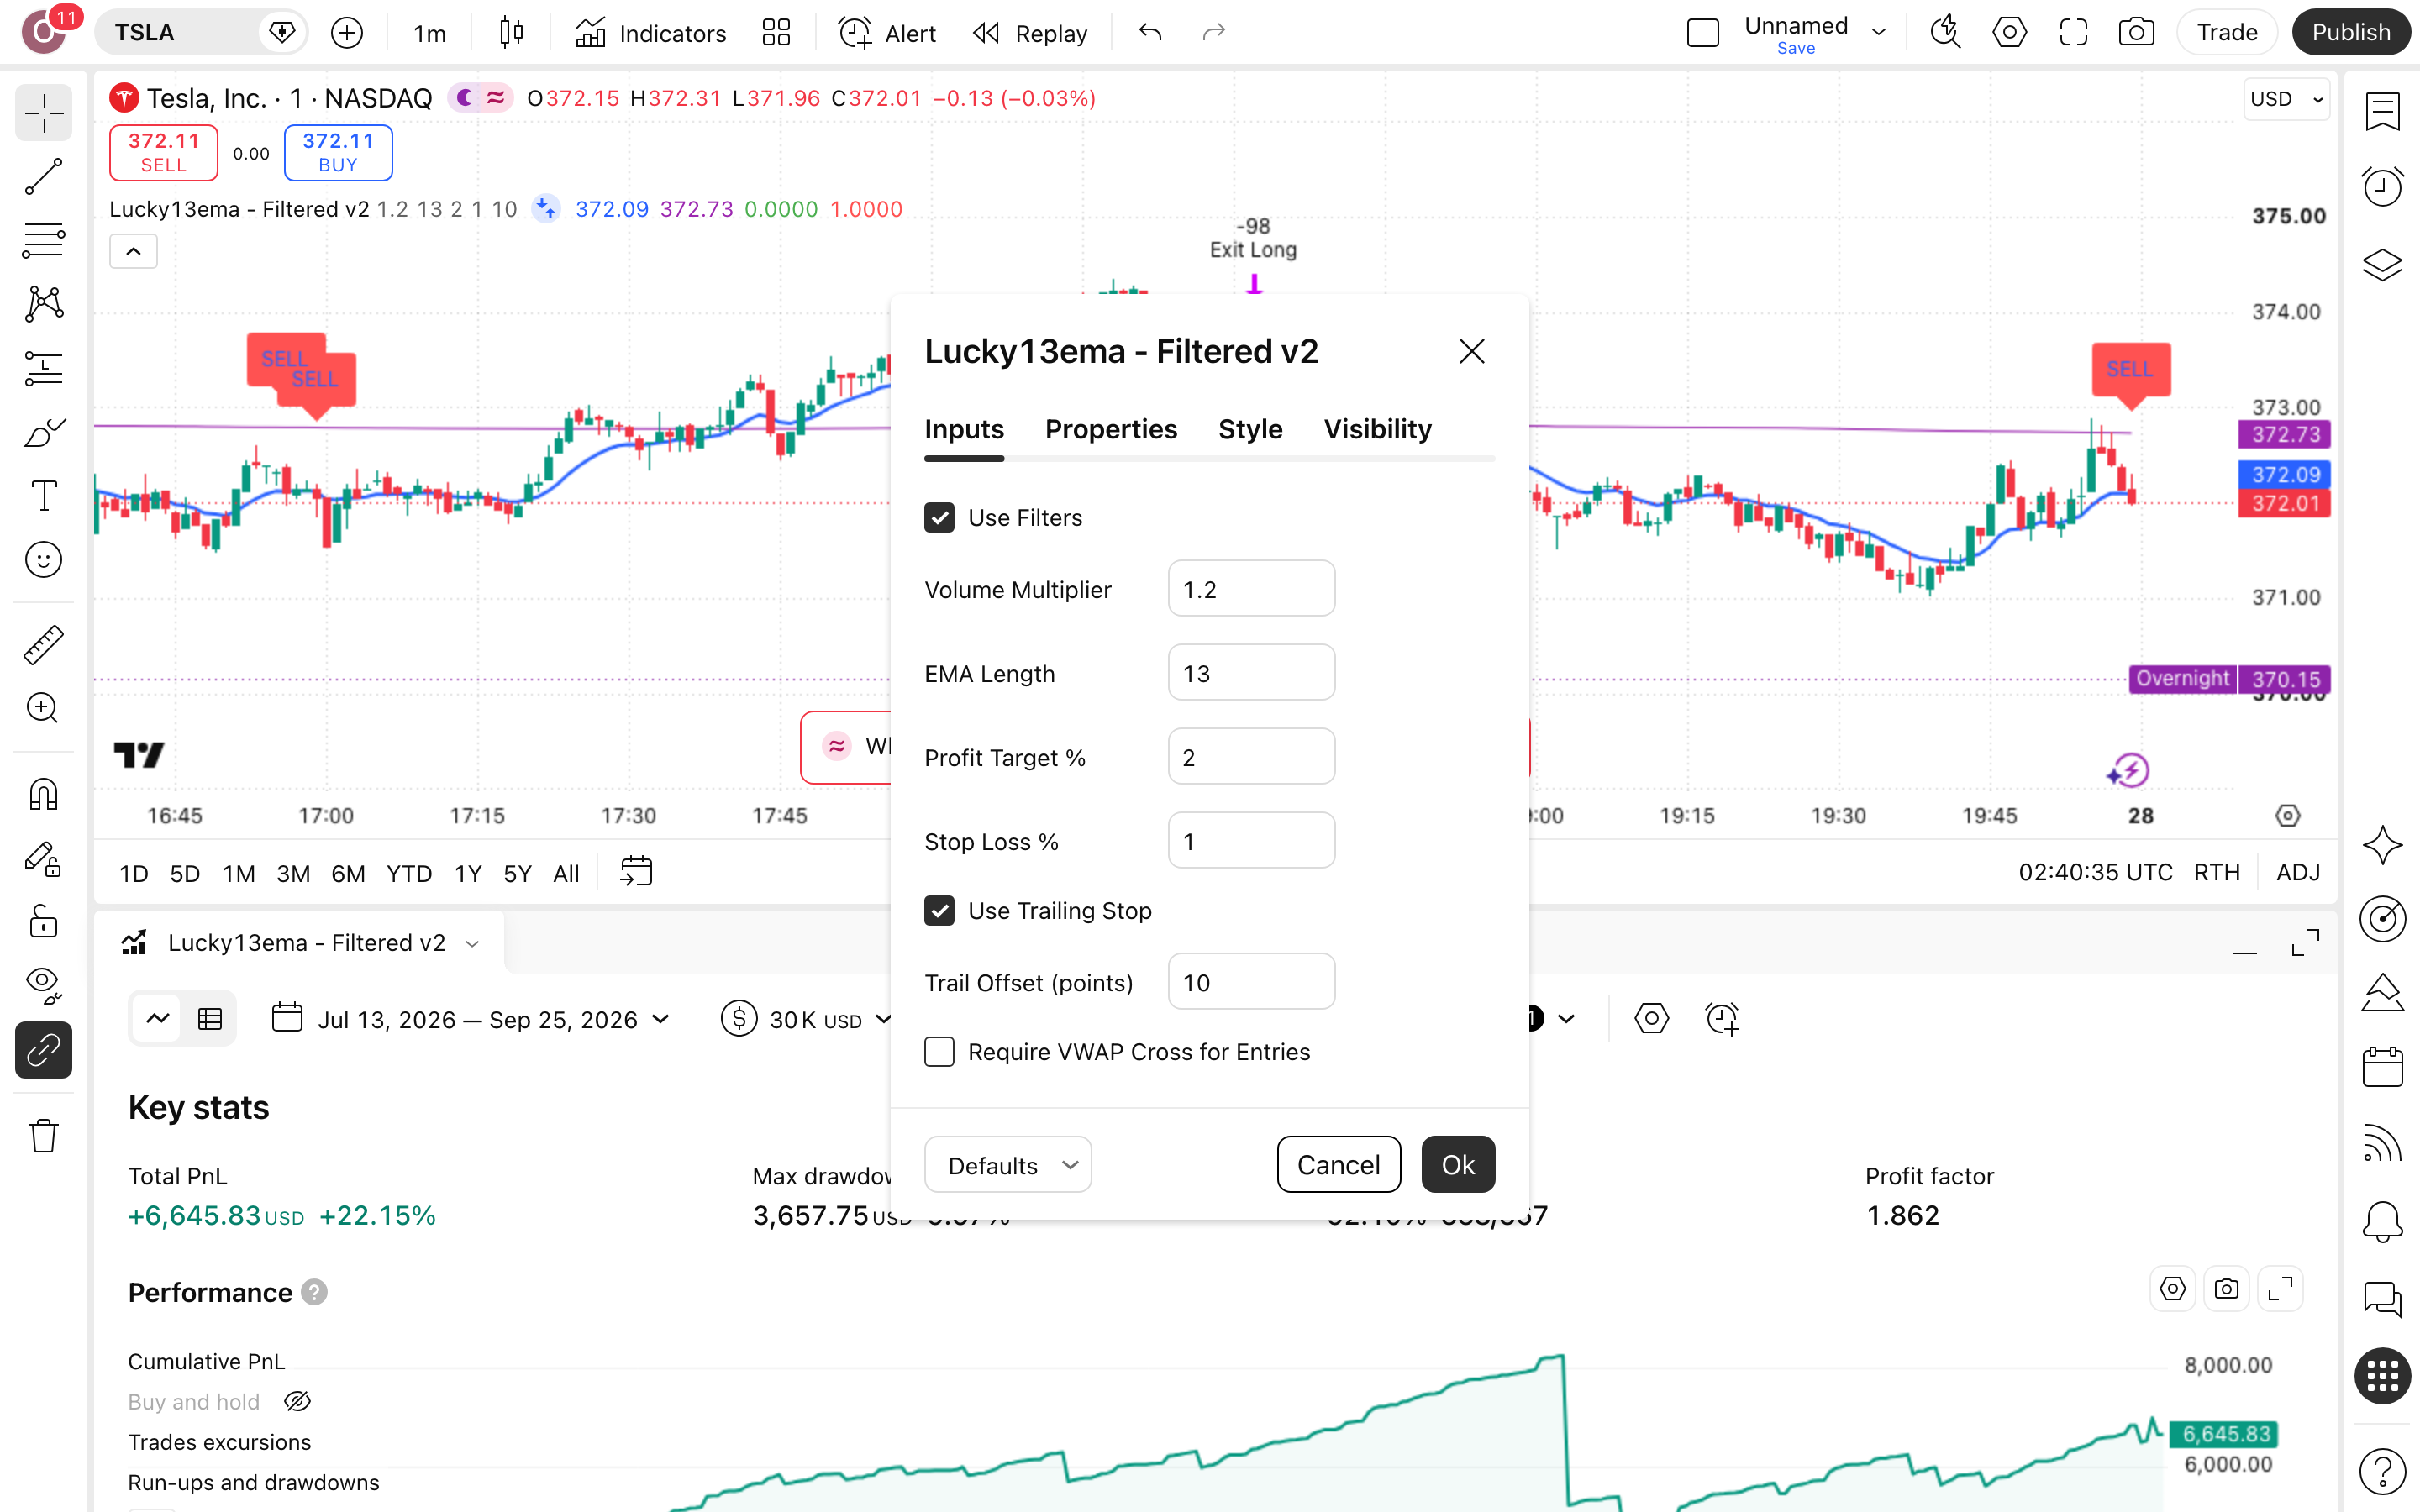Click the 372.11 BUY button

coord(338,152)
